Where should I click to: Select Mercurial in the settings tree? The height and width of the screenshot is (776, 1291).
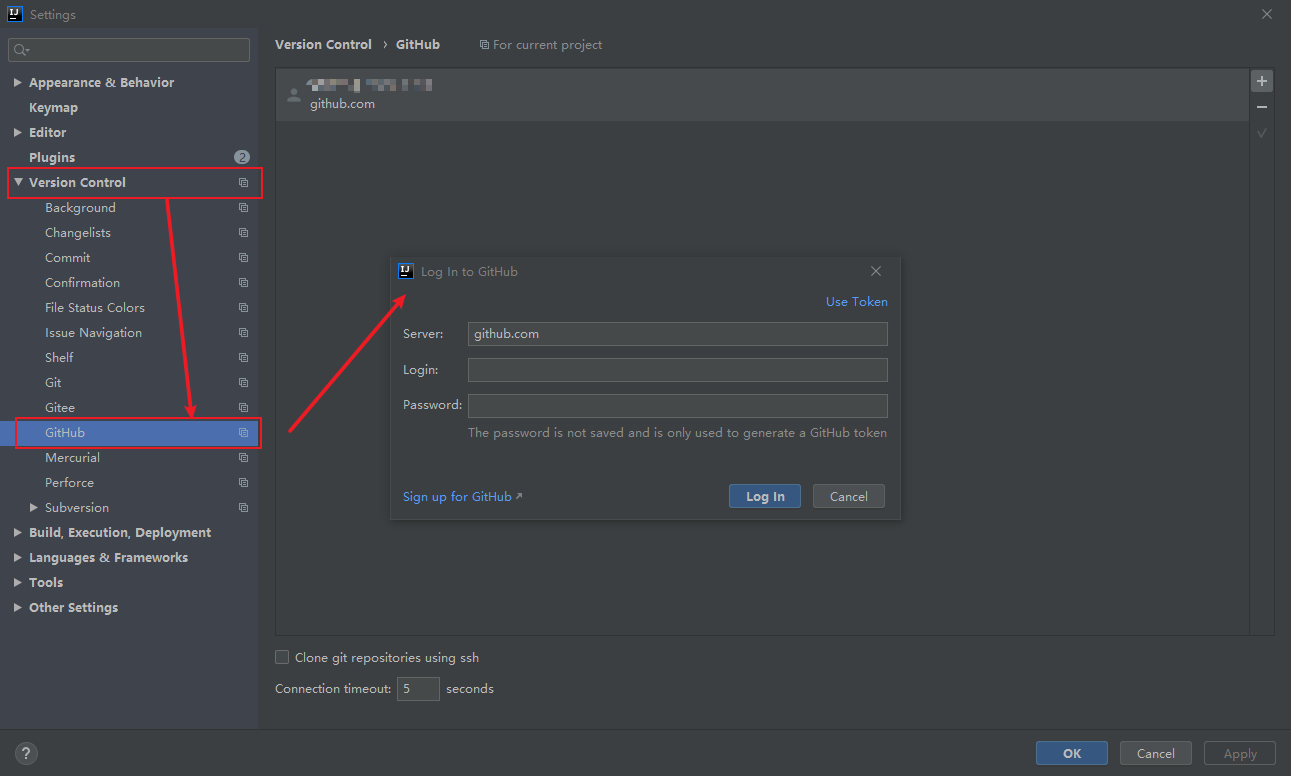(x=72, y=458)
